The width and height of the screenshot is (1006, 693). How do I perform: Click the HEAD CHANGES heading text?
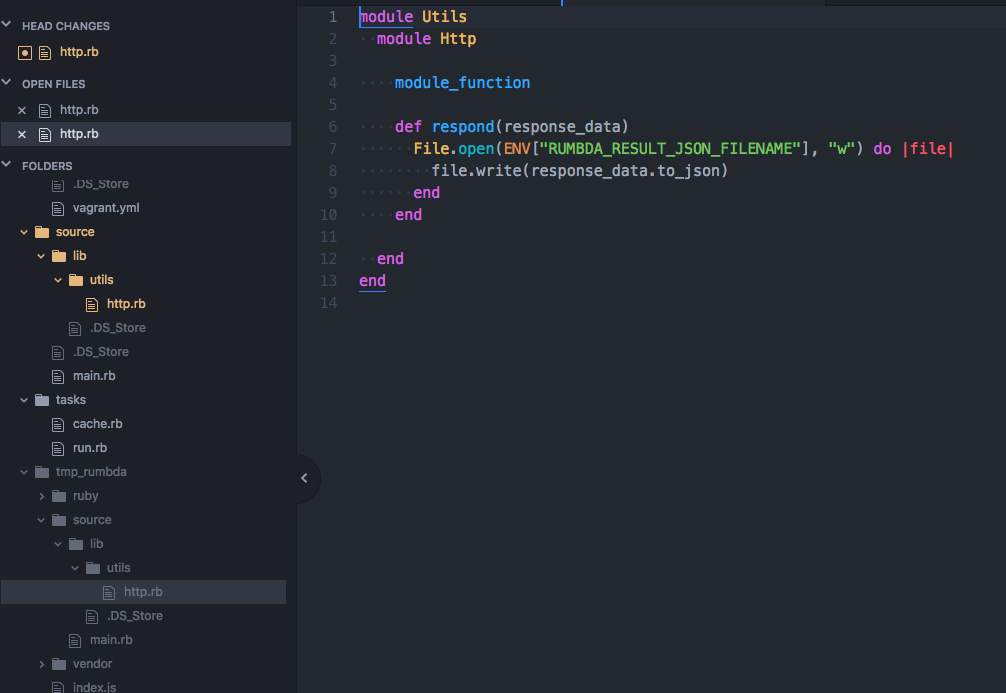pos(66,26)
